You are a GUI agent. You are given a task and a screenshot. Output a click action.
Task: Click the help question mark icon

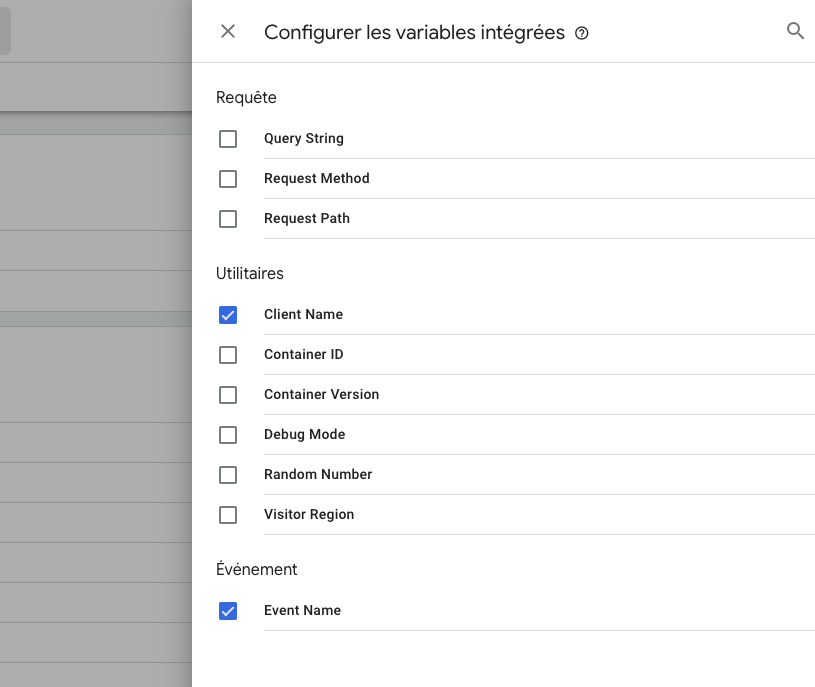pos(582,33)
